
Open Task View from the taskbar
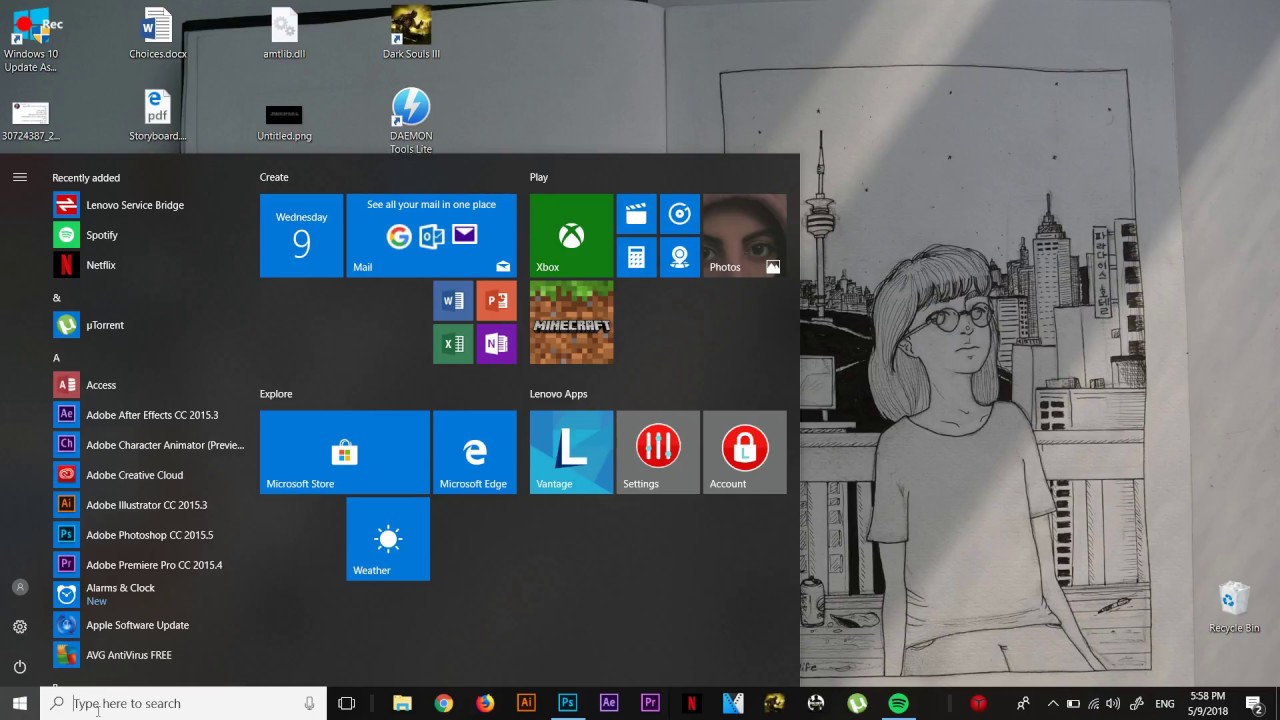[347, 704]
